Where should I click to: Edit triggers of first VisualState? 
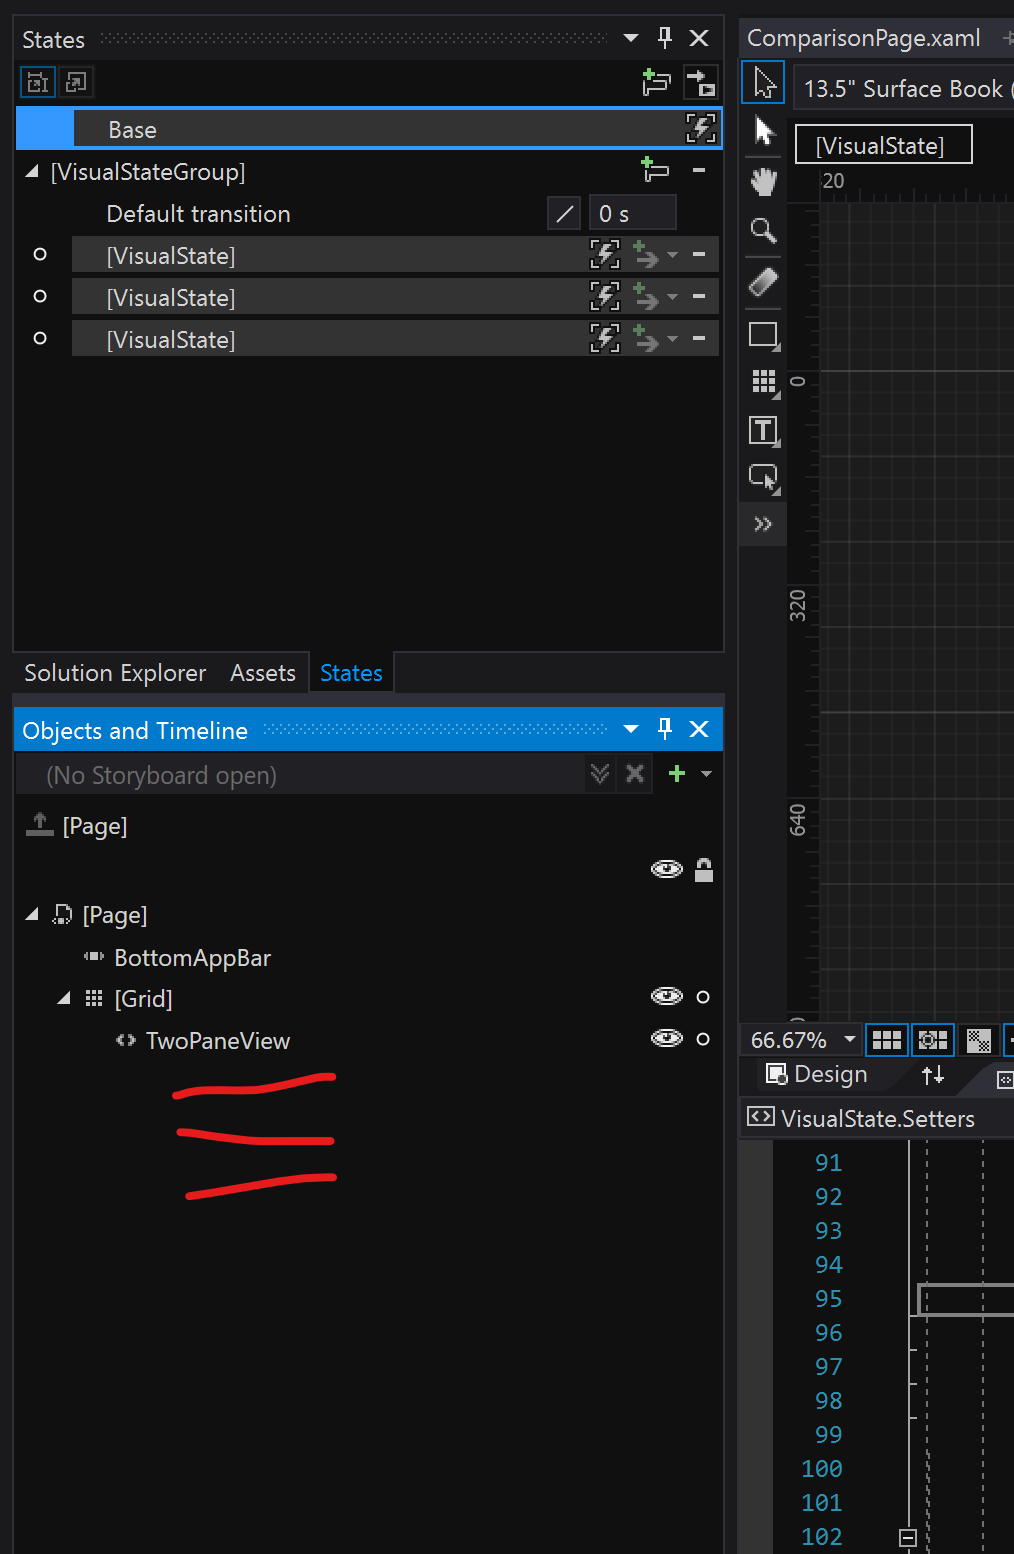pos(604,255)
